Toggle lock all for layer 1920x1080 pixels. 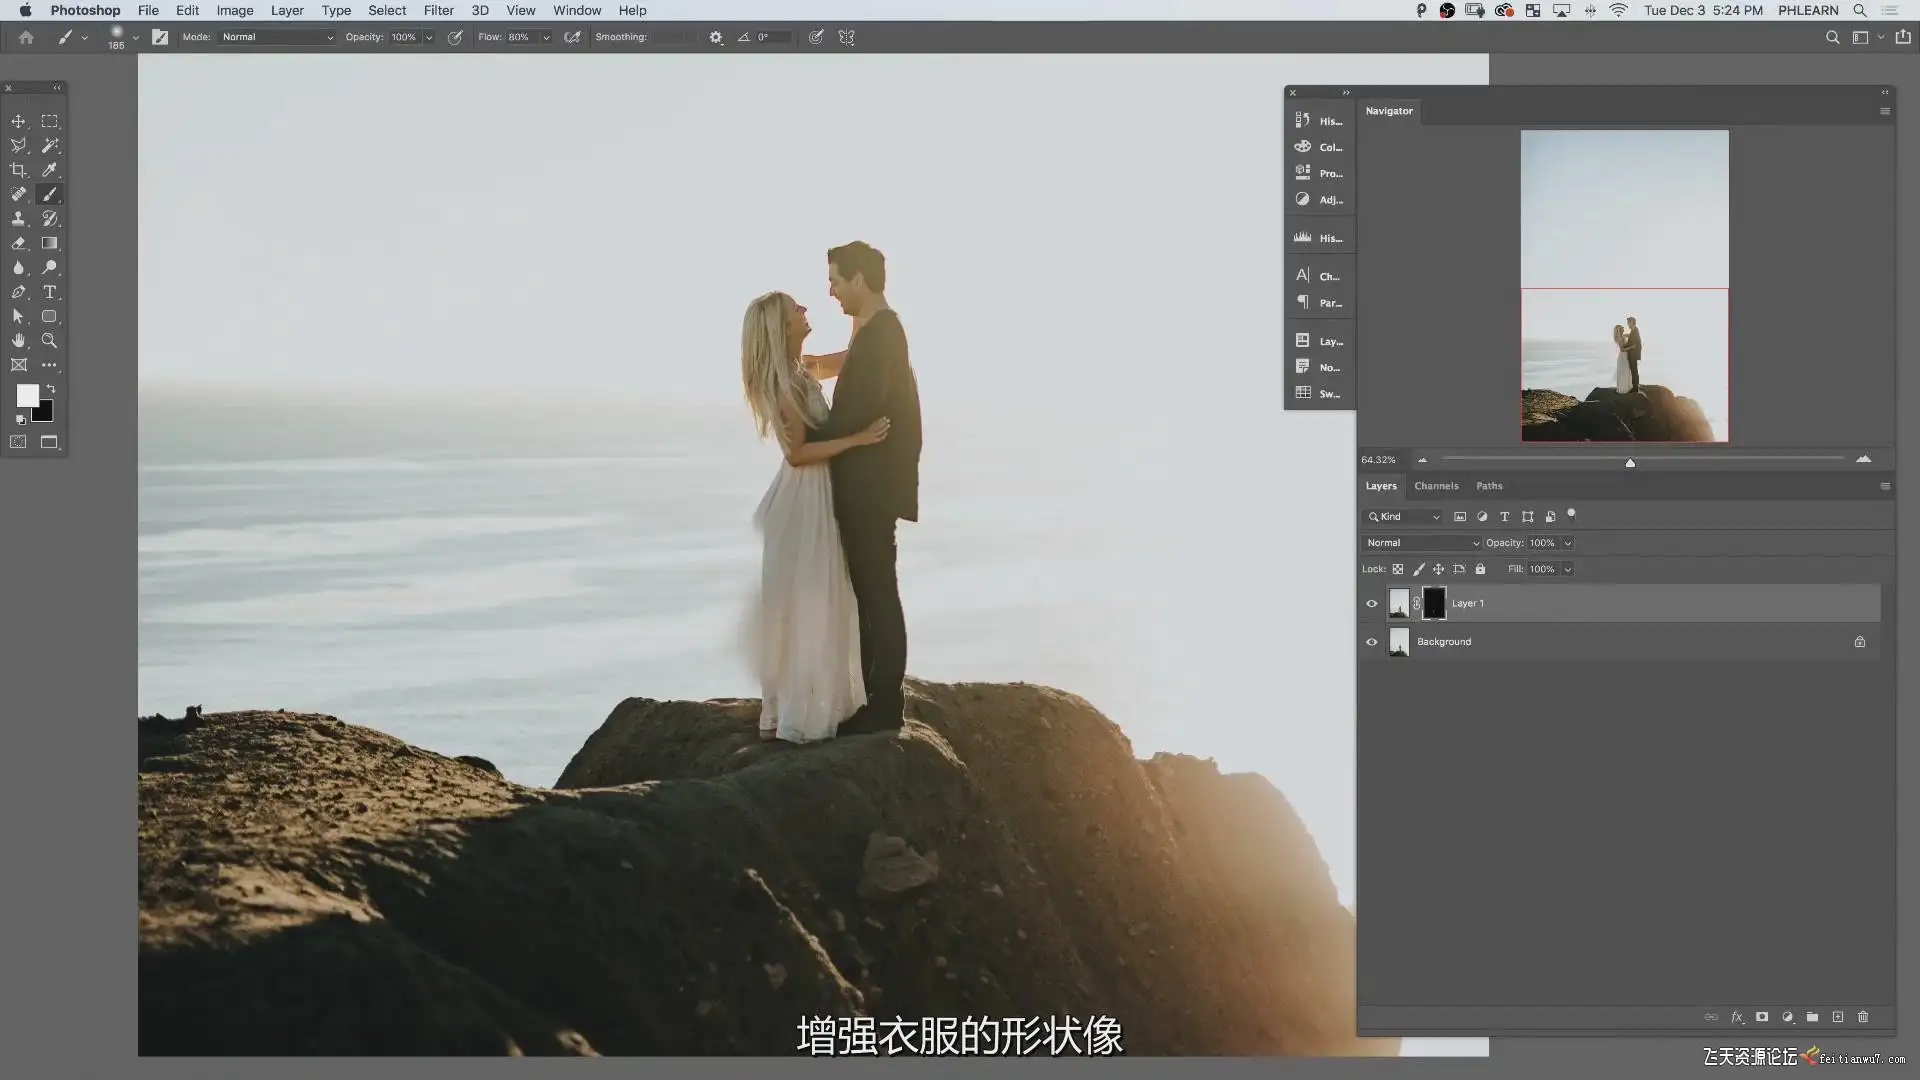tap(1480, 569)
